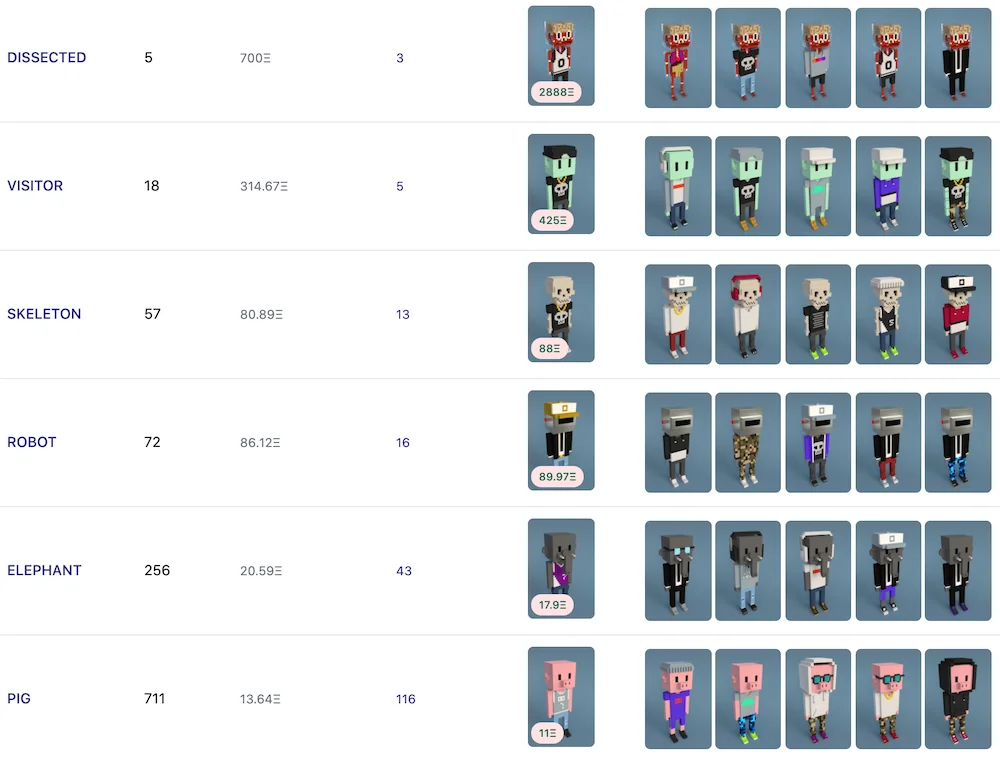Screen dimensions: 1000x757
Task: Open the robot in camouflage outfit
Action: coord(748,443)
